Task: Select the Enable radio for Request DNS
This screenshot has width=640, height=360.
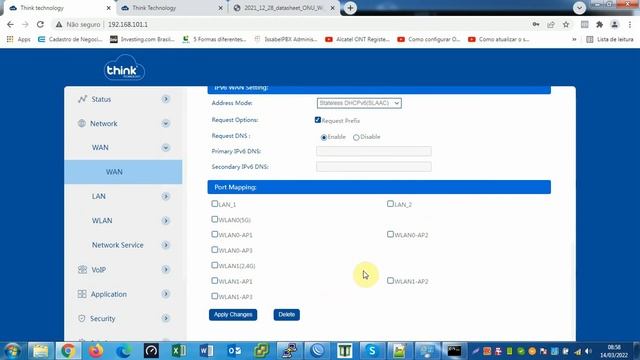Action: tap(324, 137)
